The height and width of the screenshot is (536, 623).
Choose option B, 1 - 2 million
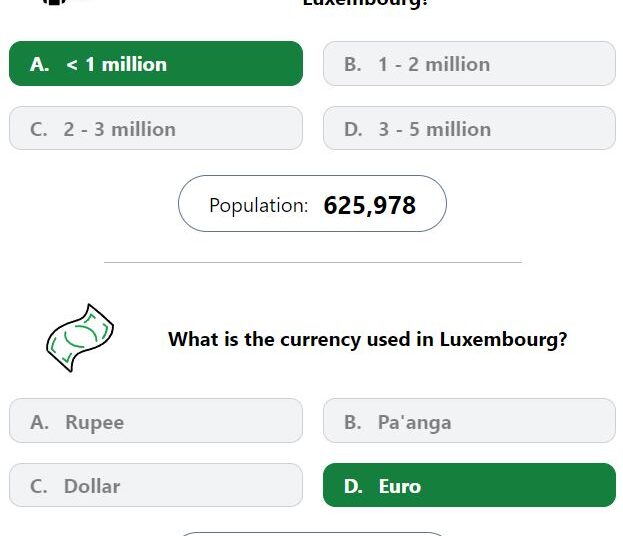469,64
